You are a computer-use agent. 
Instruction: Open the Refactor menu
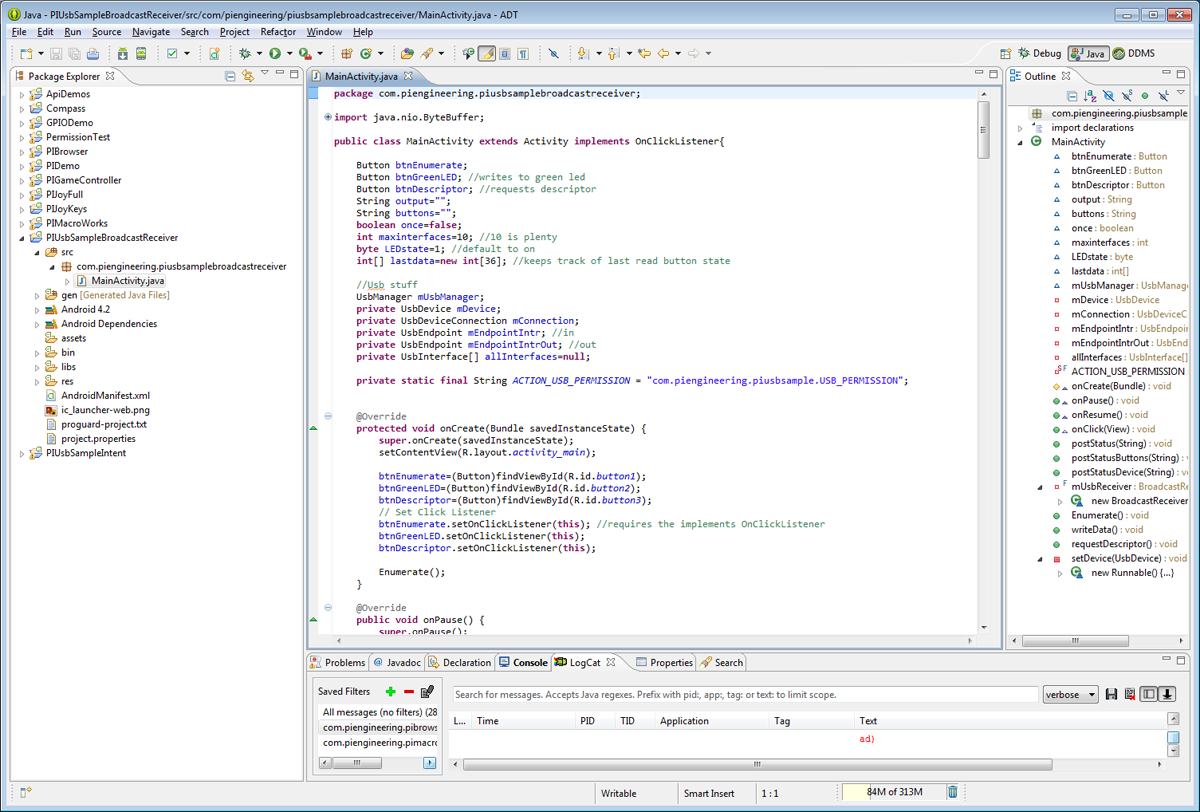(278, 32)
